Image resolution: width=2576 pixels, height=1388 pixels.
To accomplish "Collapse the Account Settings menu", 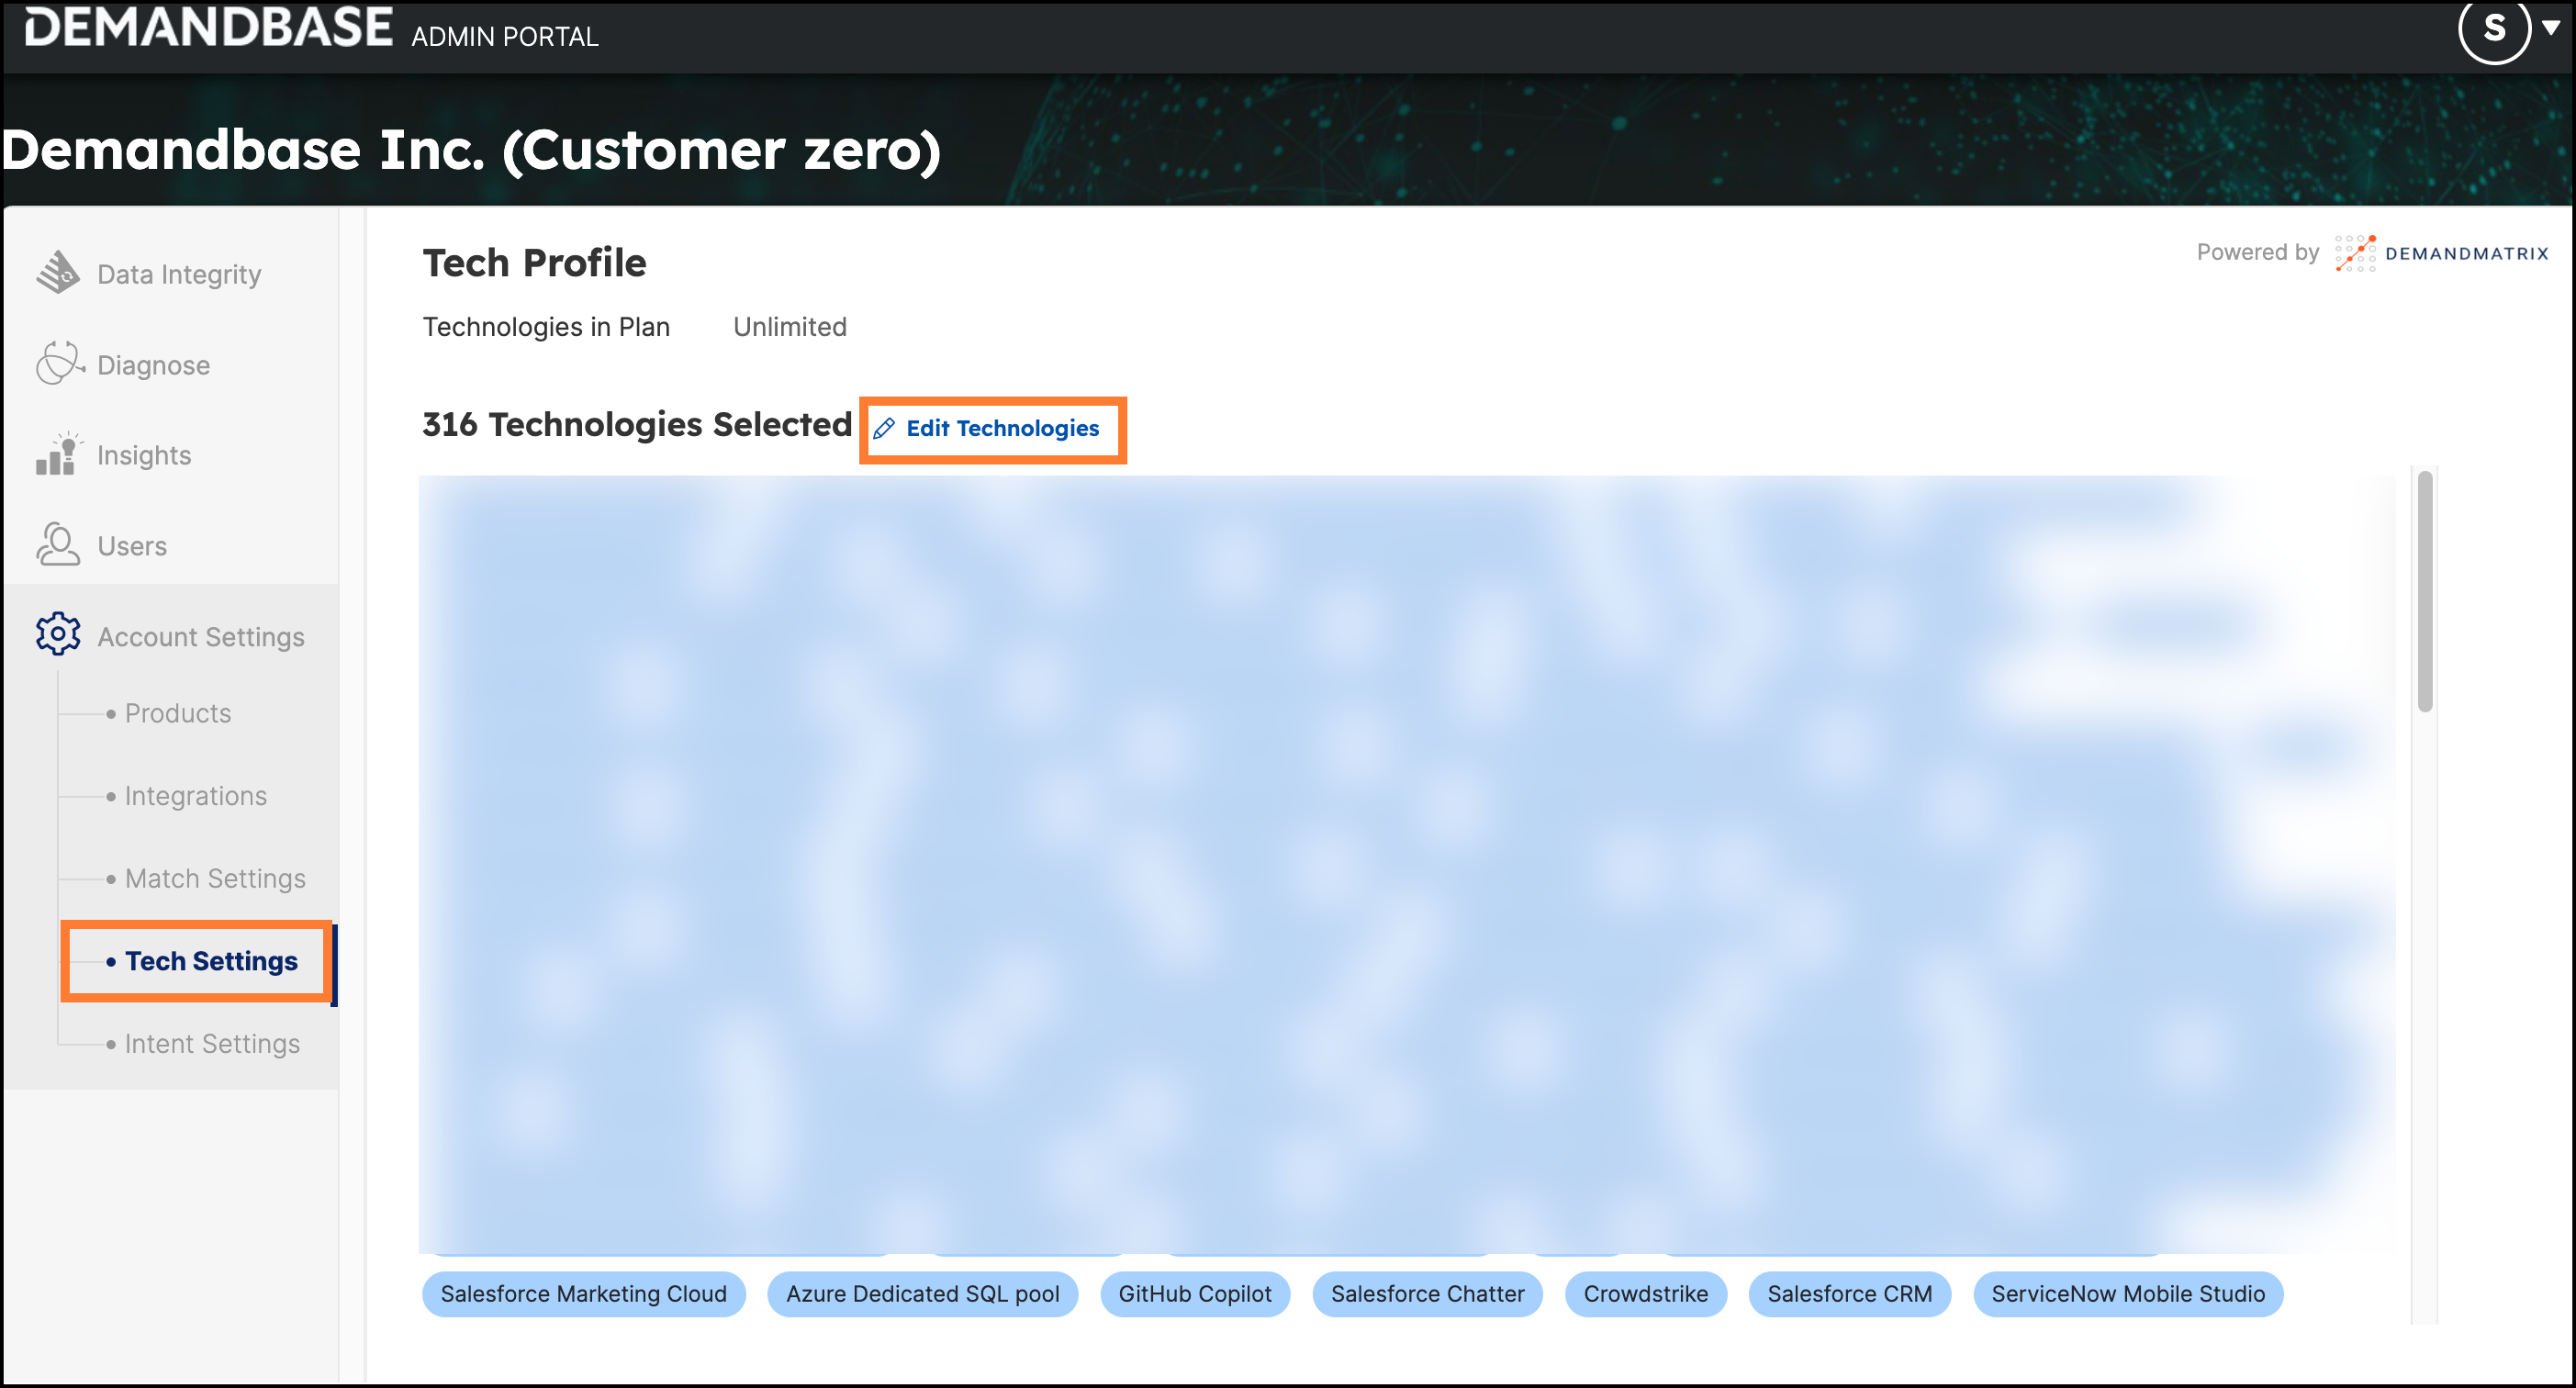I will click(200, 637).
